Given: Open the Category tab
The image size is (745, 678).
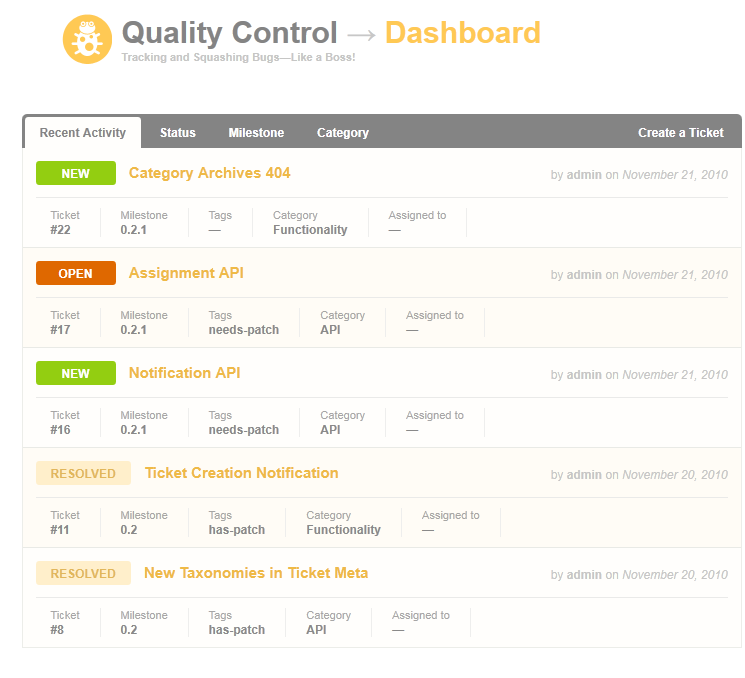Looking at the screenshot, I should point(343,133).
